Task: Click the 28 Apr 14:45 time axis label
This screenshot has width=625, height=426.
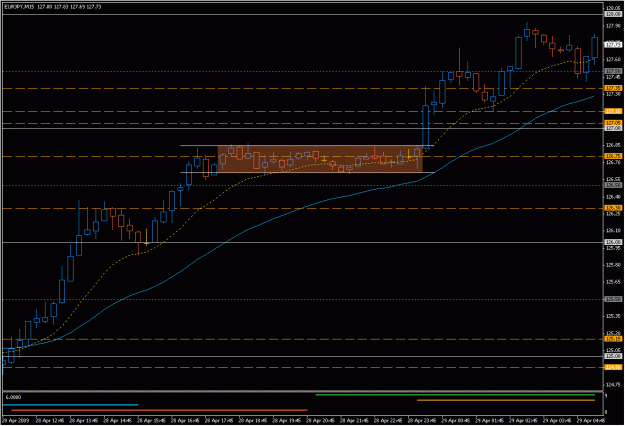Action: (x=118, y=420)
